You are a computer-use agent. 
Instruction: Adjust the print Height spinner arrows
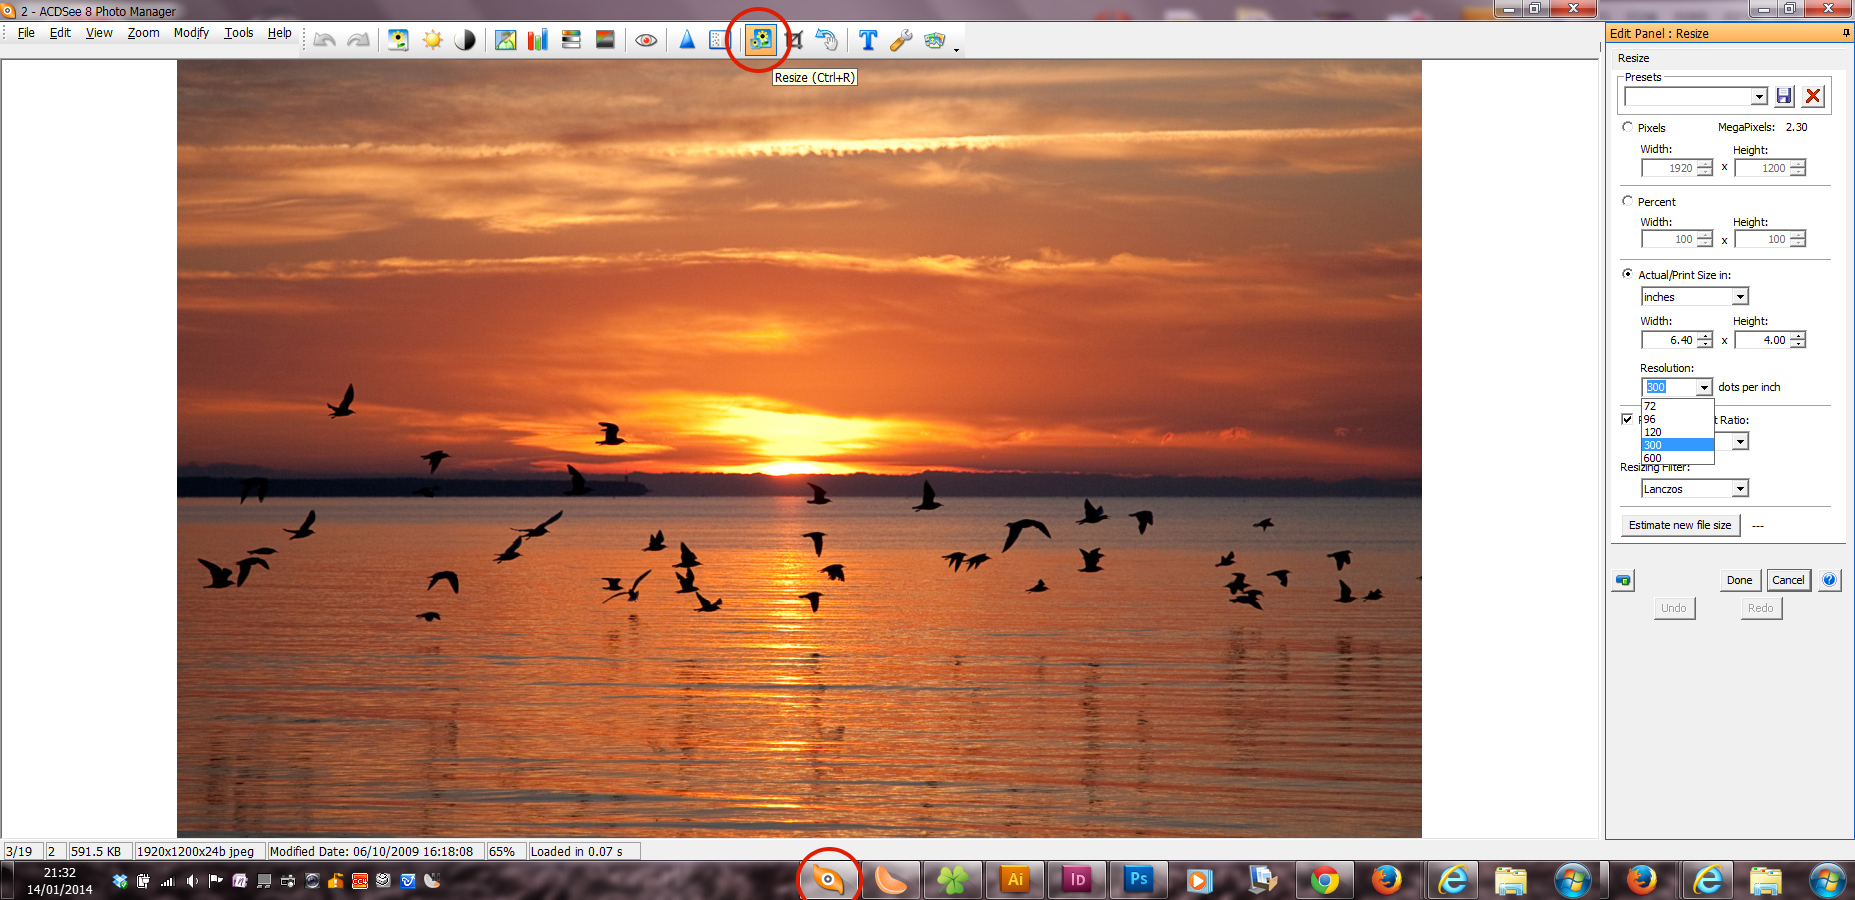coord(1798,340)
